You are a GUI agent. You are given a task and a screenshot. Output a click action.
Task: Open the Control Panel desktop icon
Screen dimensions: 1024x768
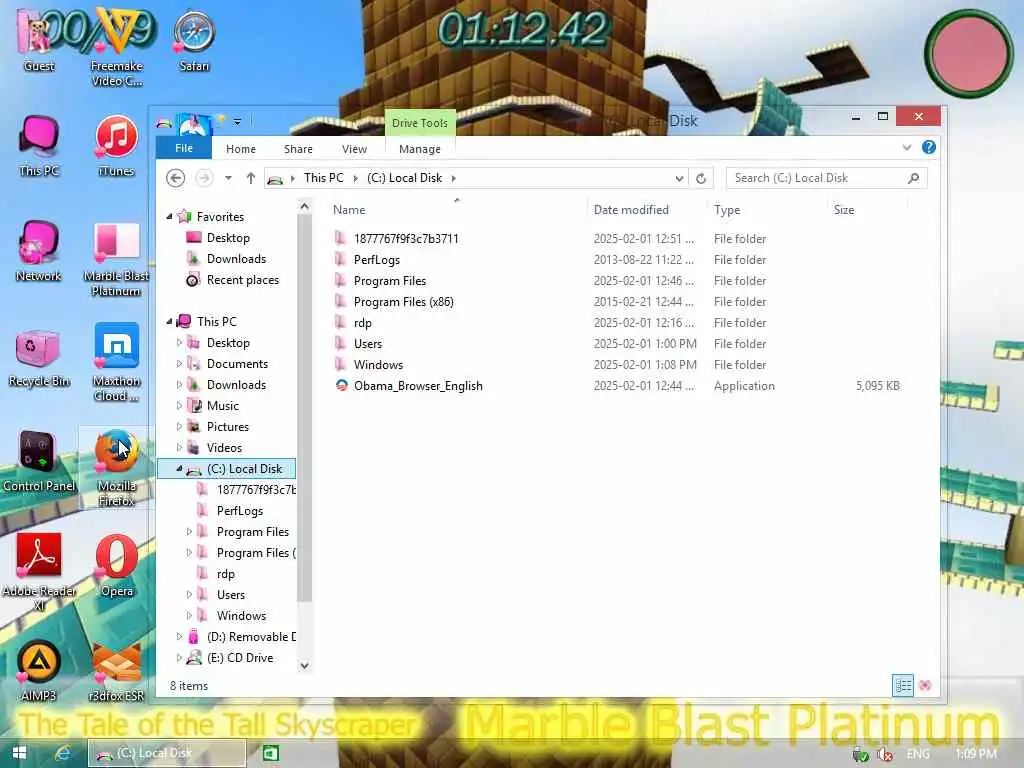click(39, 460)
